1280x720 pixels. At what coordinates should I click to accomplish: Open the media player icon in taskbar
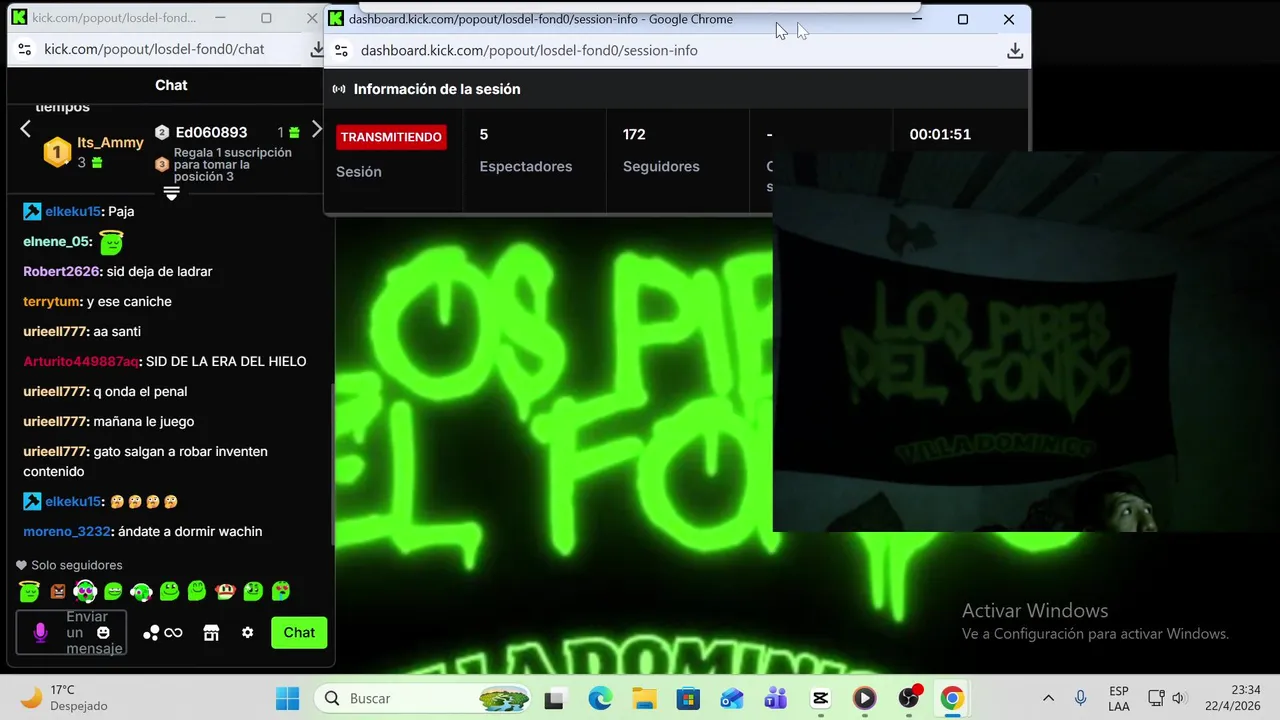(864, 698)
